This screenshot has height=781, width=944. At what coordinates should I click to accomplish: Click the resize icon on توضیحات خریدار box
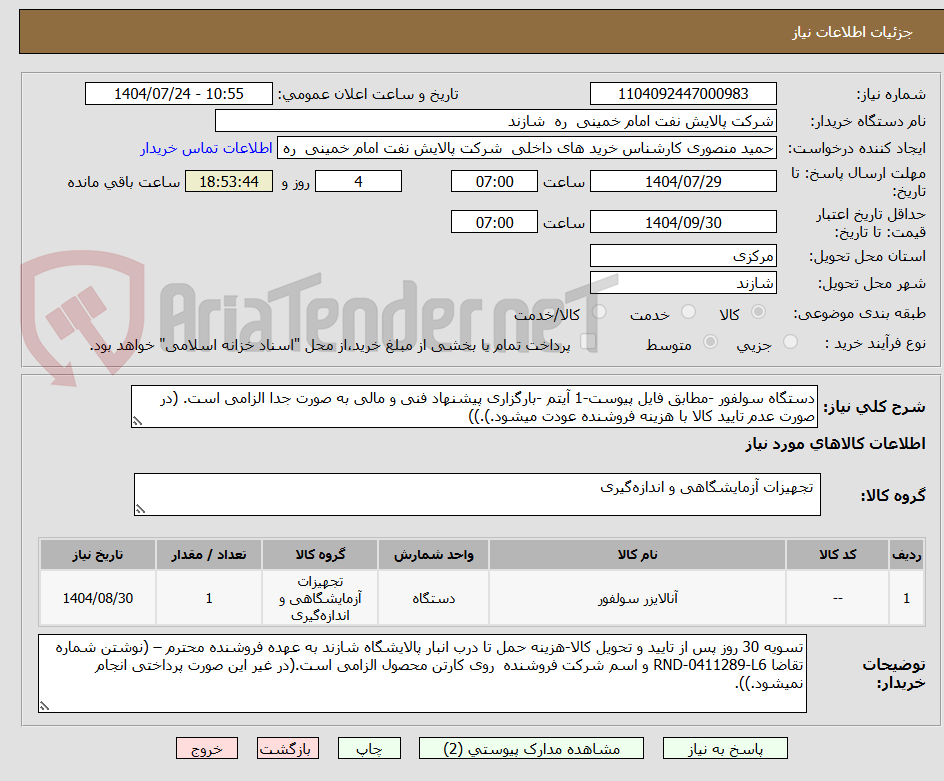click(46, 707)
